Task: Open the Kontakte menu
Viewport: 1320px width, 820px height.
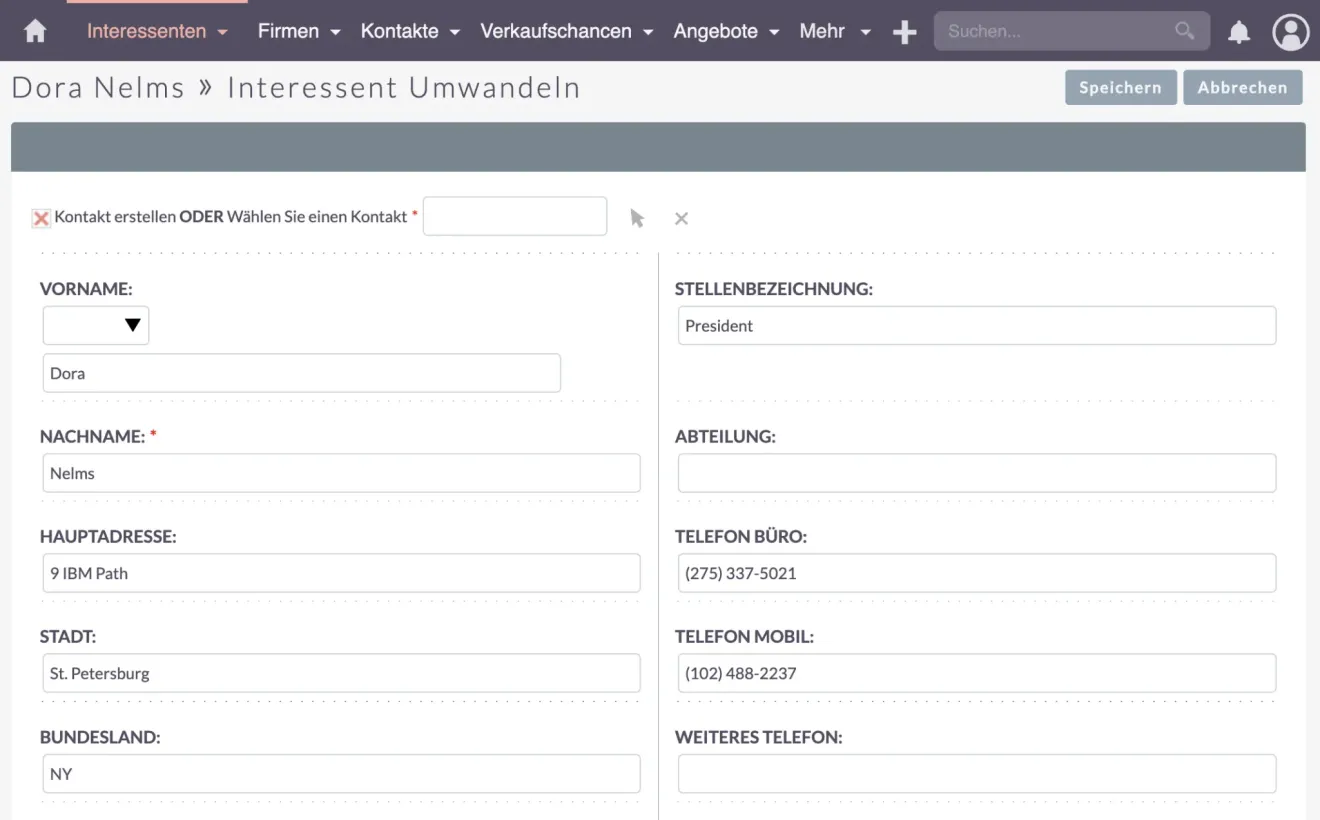Action: (409, 31)
